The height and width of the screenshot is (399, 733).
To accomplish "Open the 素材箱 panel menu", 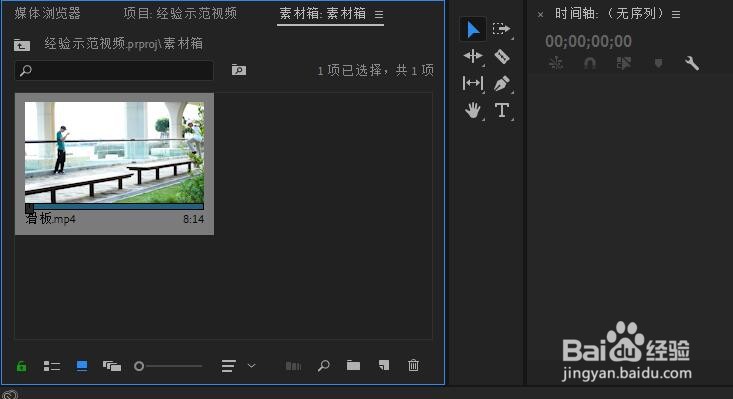I will point(379,14).
